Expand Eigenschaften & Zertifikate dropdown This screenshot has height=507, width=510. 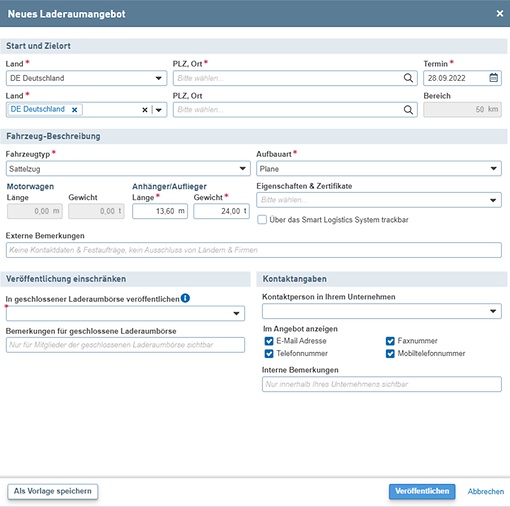click(x=493, y=200)
